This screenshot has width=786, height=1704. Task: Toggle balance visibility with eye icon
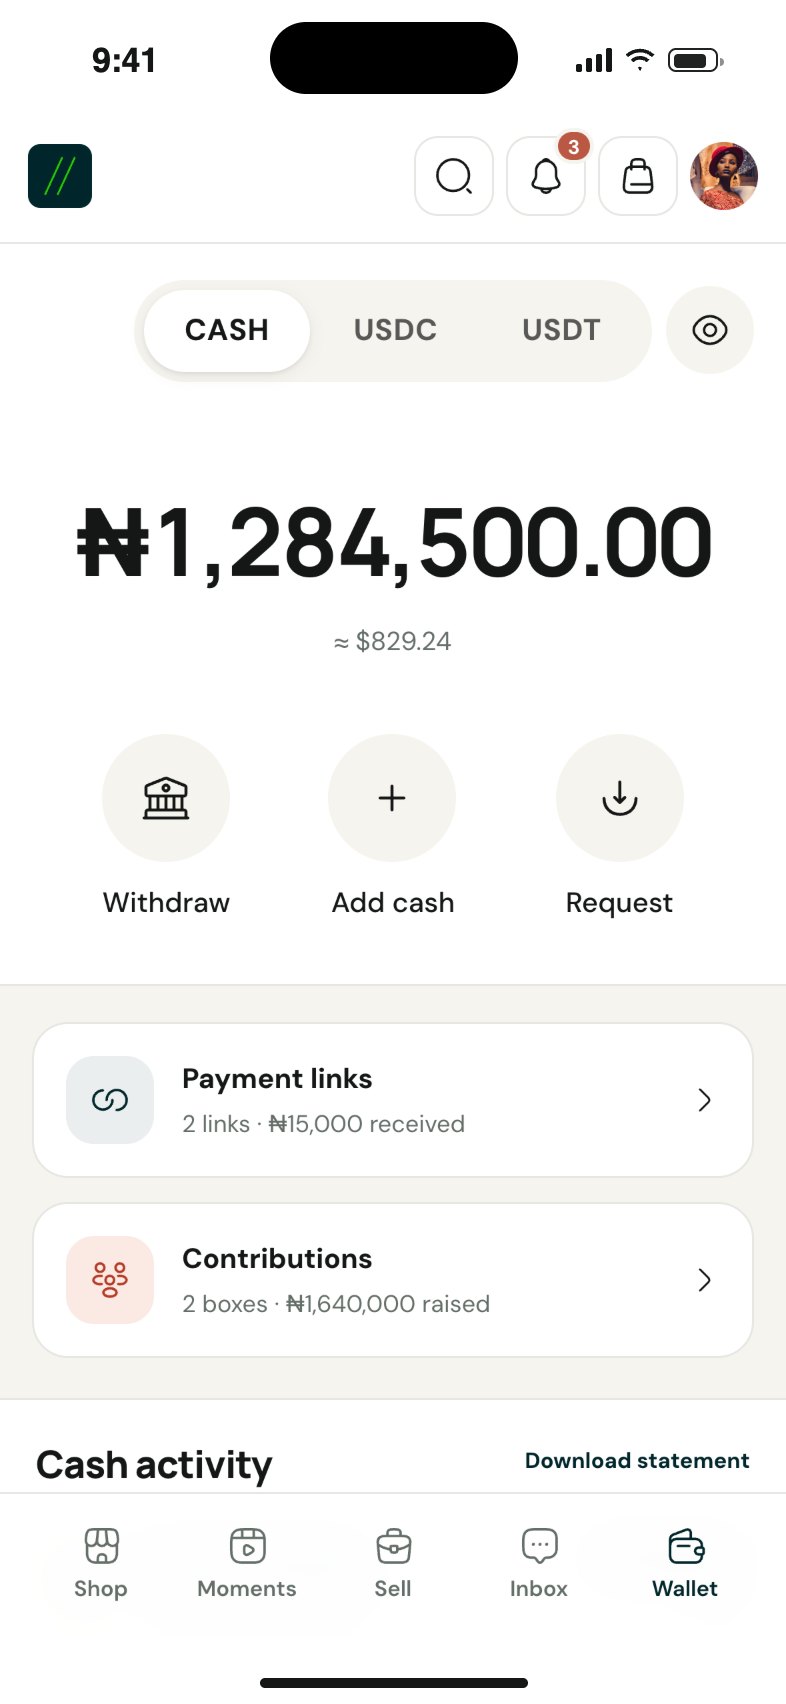710,330
